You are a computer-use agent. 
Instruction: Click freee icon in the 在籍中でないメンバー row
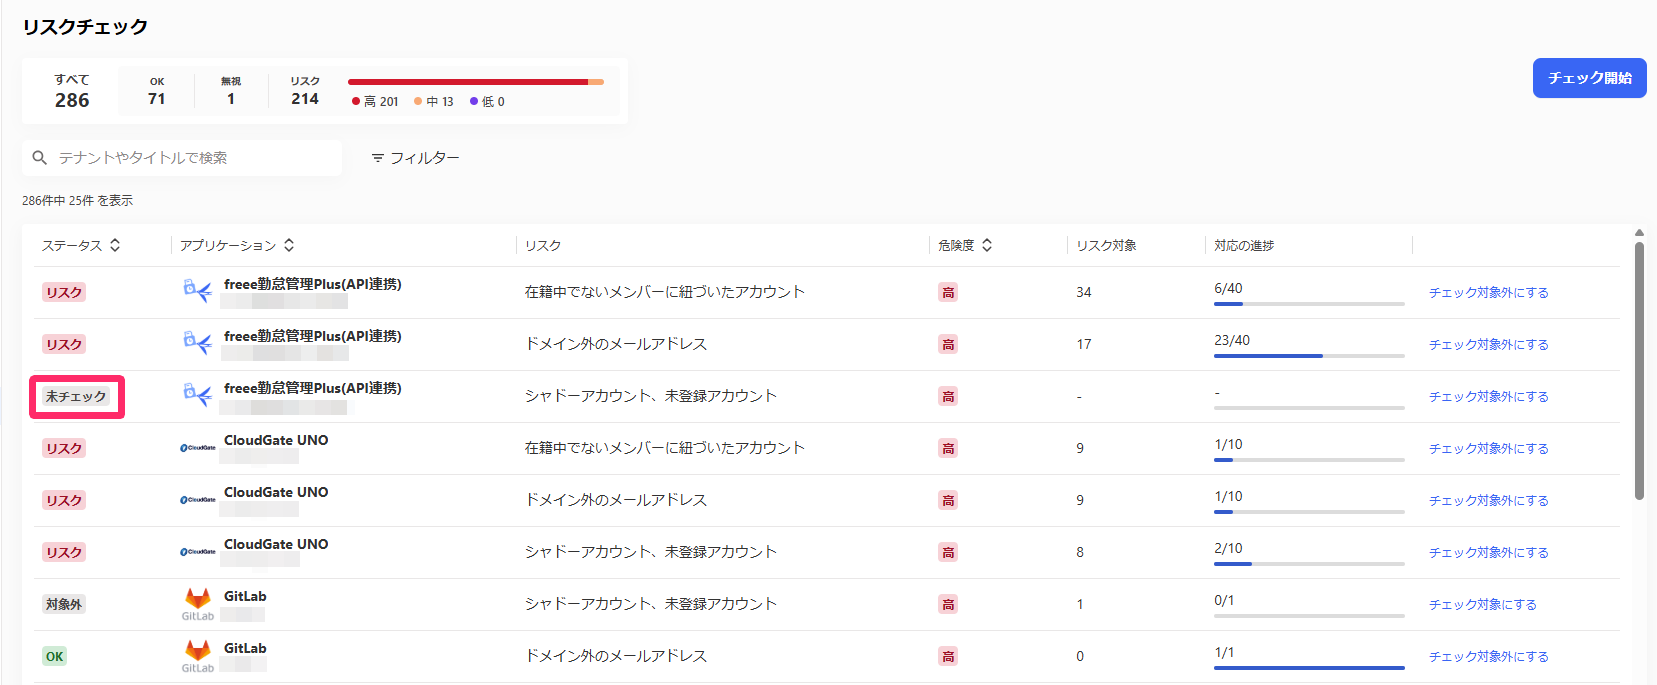pos(198,291)
